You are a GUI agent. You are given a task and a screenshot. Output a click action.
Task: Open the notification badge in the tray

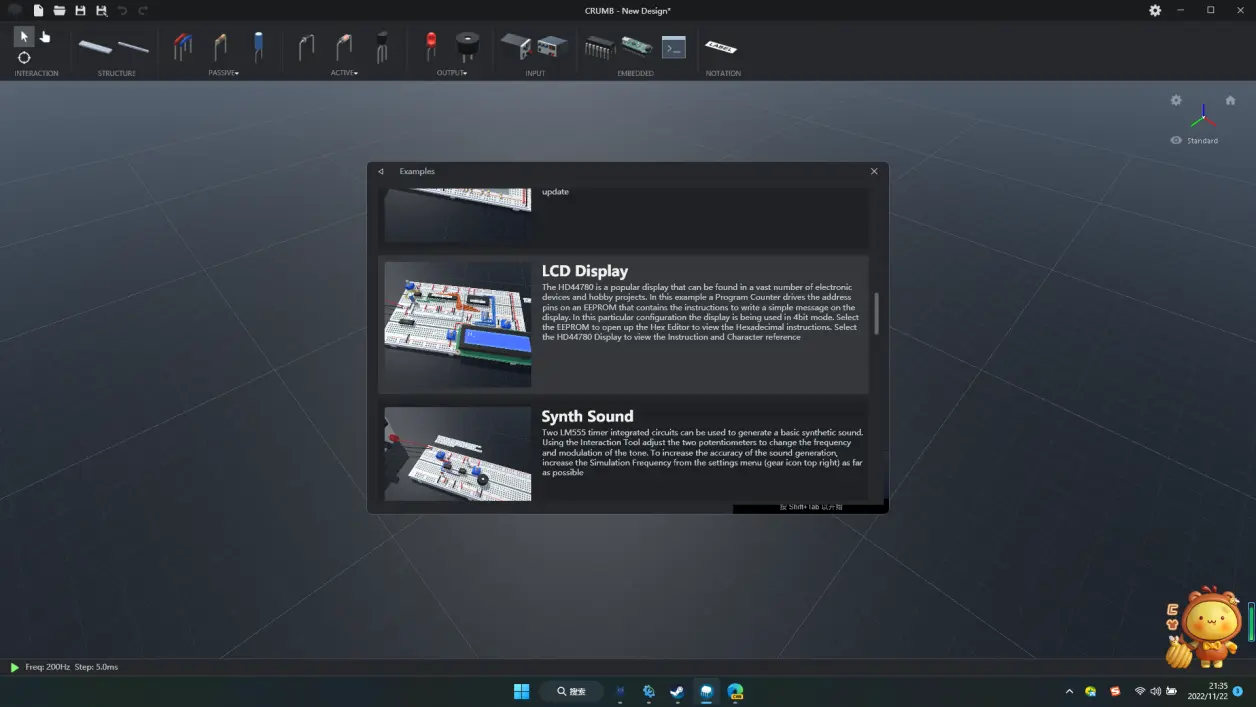point(1238,691)
